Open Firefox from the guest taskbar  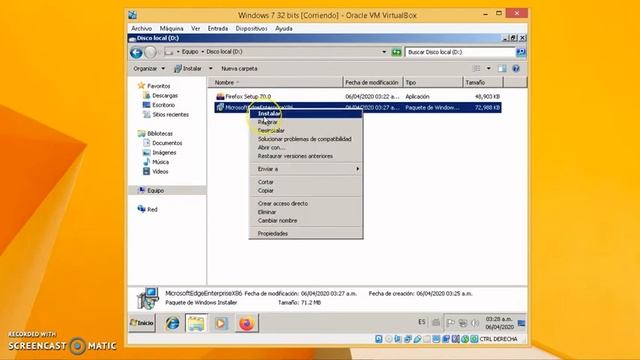pos(246,323)
